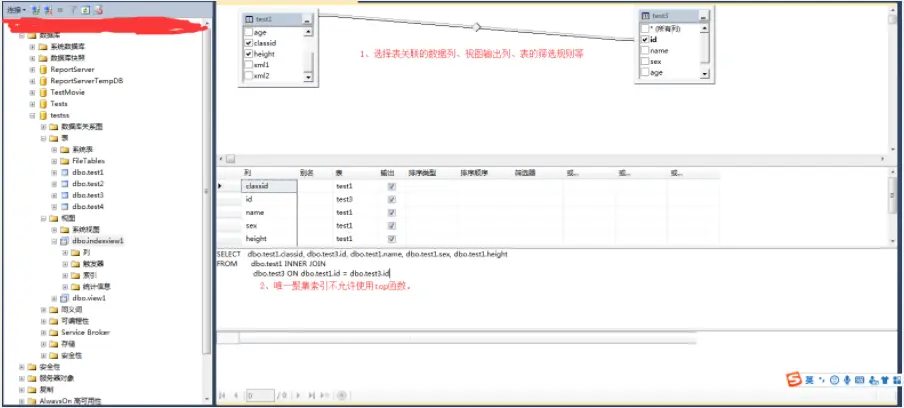
Task: Go to first record in results navigator
Action: coord(222,395)
